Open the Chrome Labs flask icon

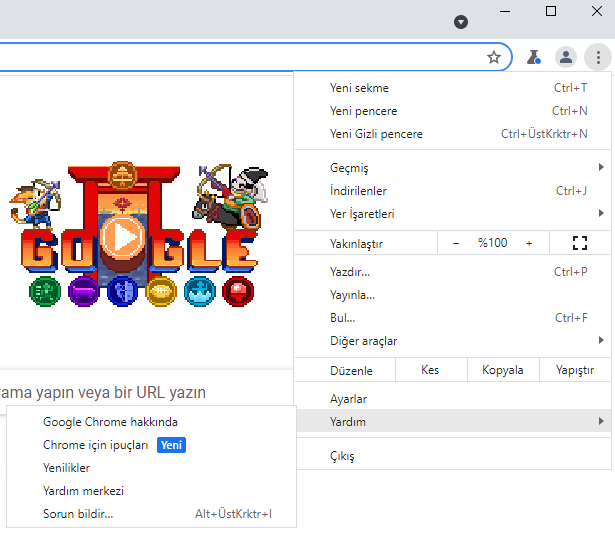(x=533, y=57)
